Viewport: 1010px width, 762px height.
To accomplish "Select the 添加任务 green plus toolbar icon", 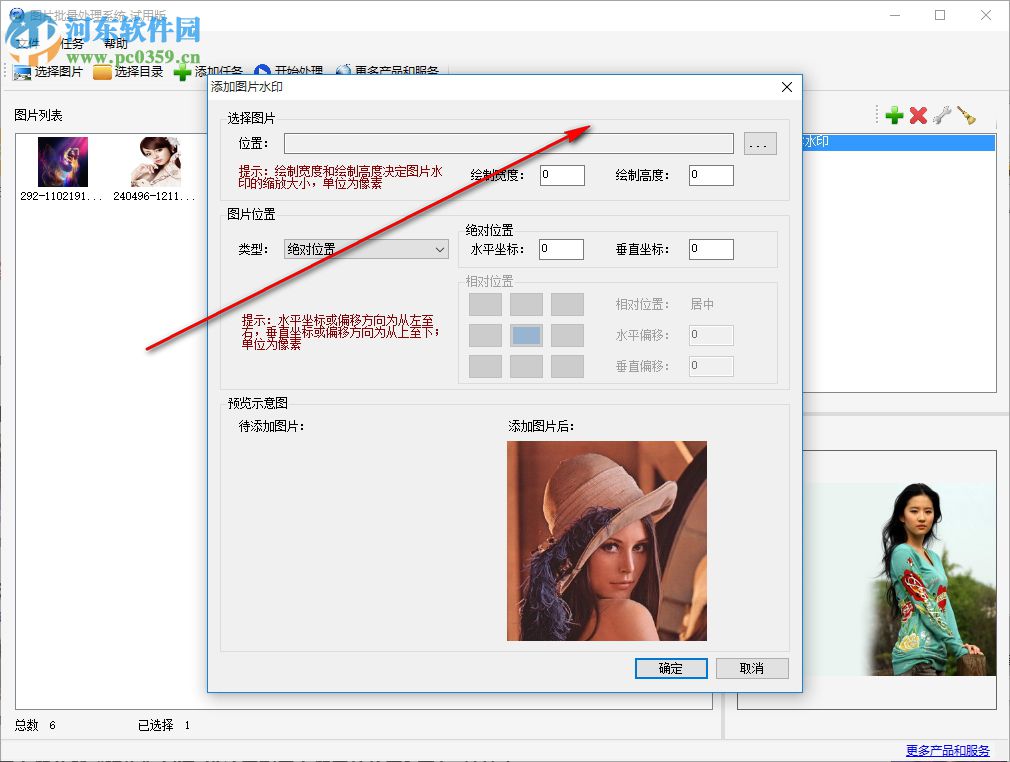I will click(182, 72).
